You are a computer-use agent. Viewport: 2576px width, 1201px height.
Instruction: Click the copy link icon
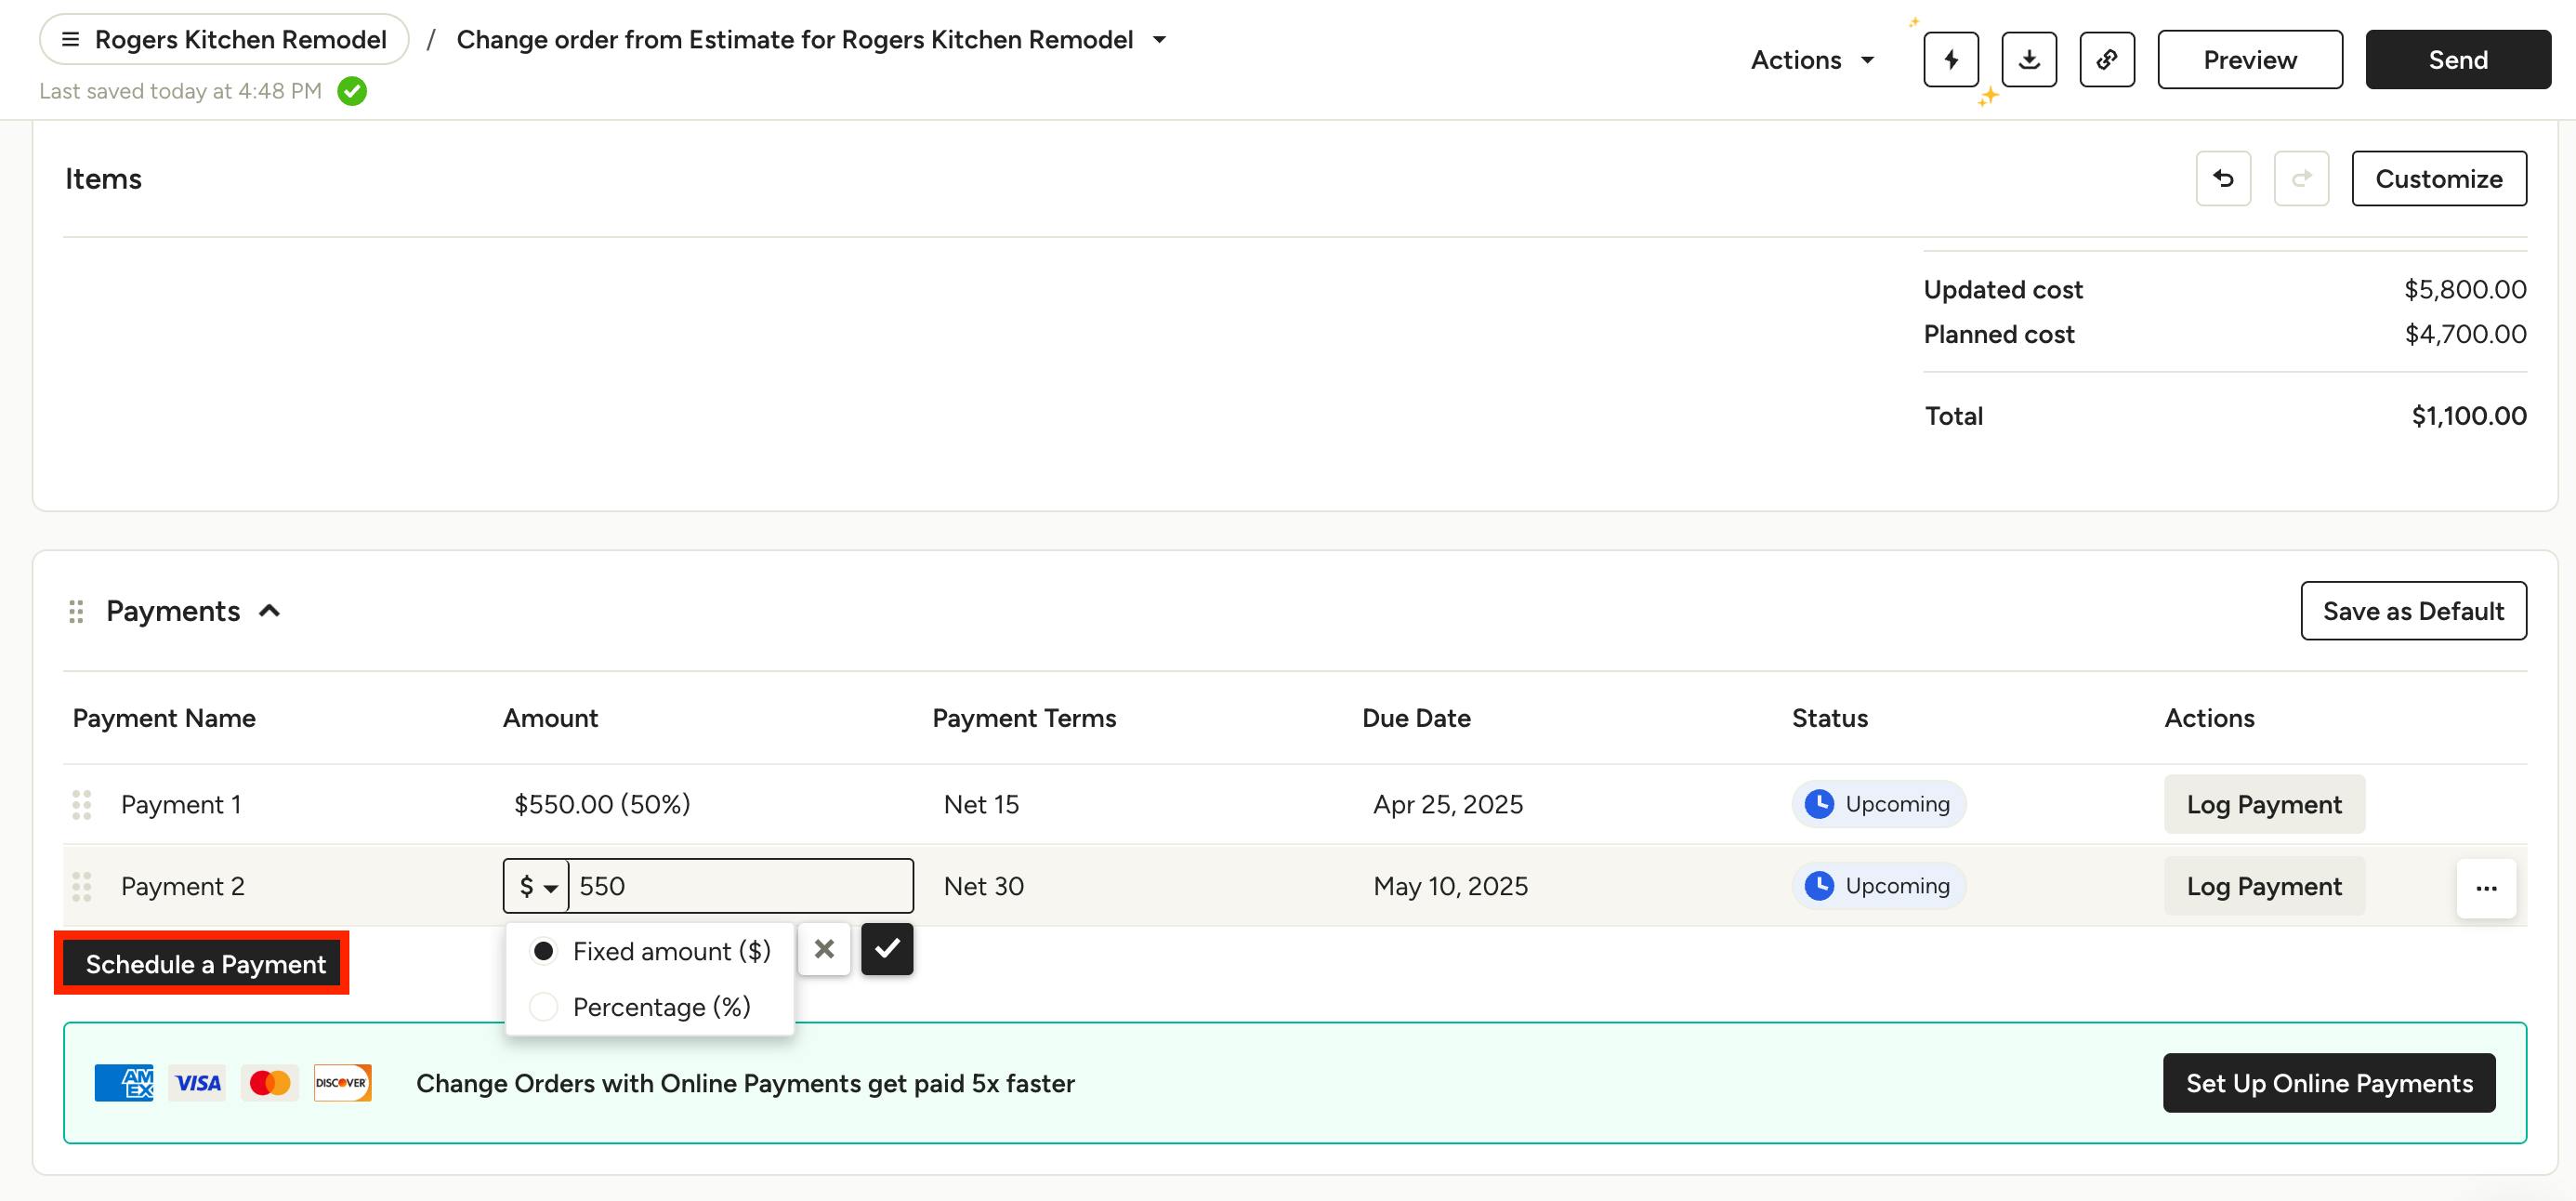pos(2106,60)
